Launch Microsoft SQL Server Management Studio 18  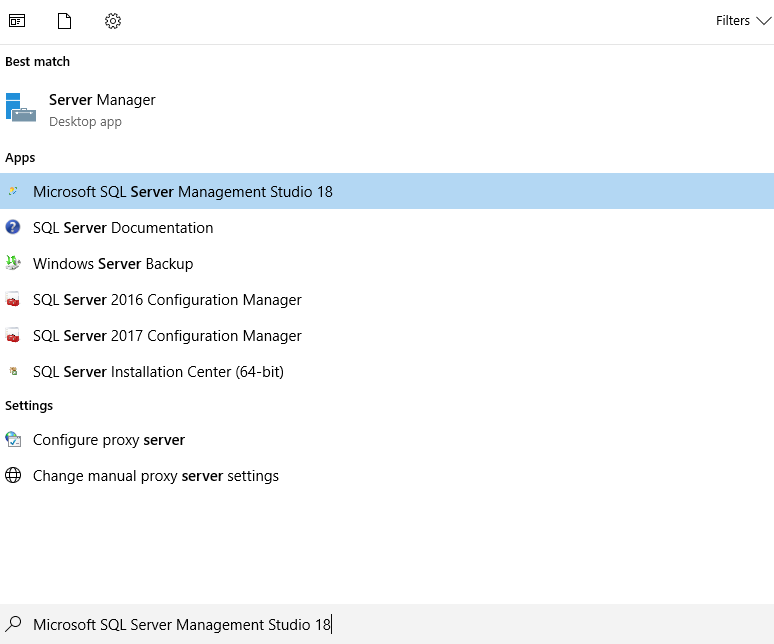[387, 191]
